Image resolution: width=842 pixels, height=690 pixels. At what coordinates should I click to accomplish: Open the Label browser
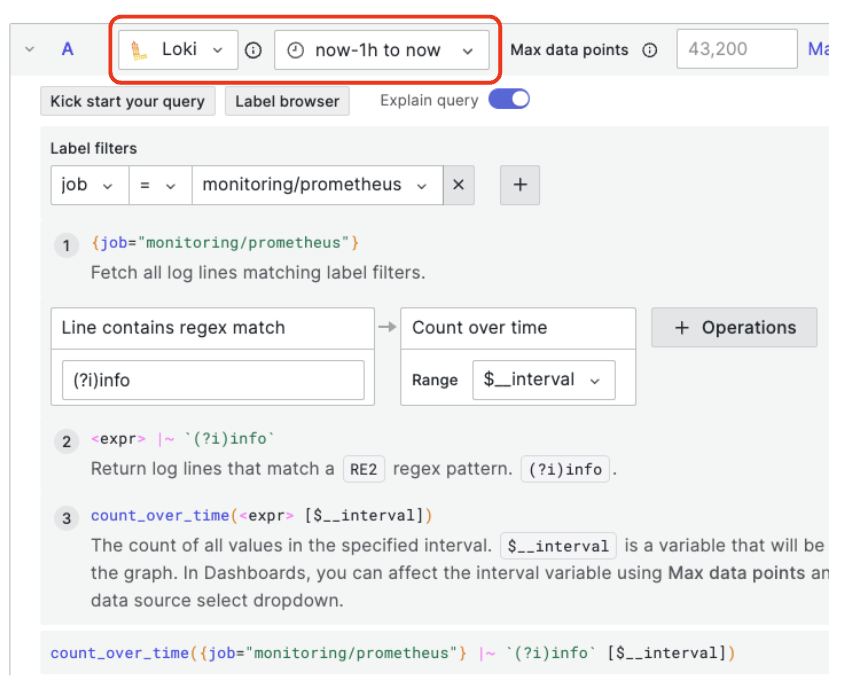coord(287,101)
